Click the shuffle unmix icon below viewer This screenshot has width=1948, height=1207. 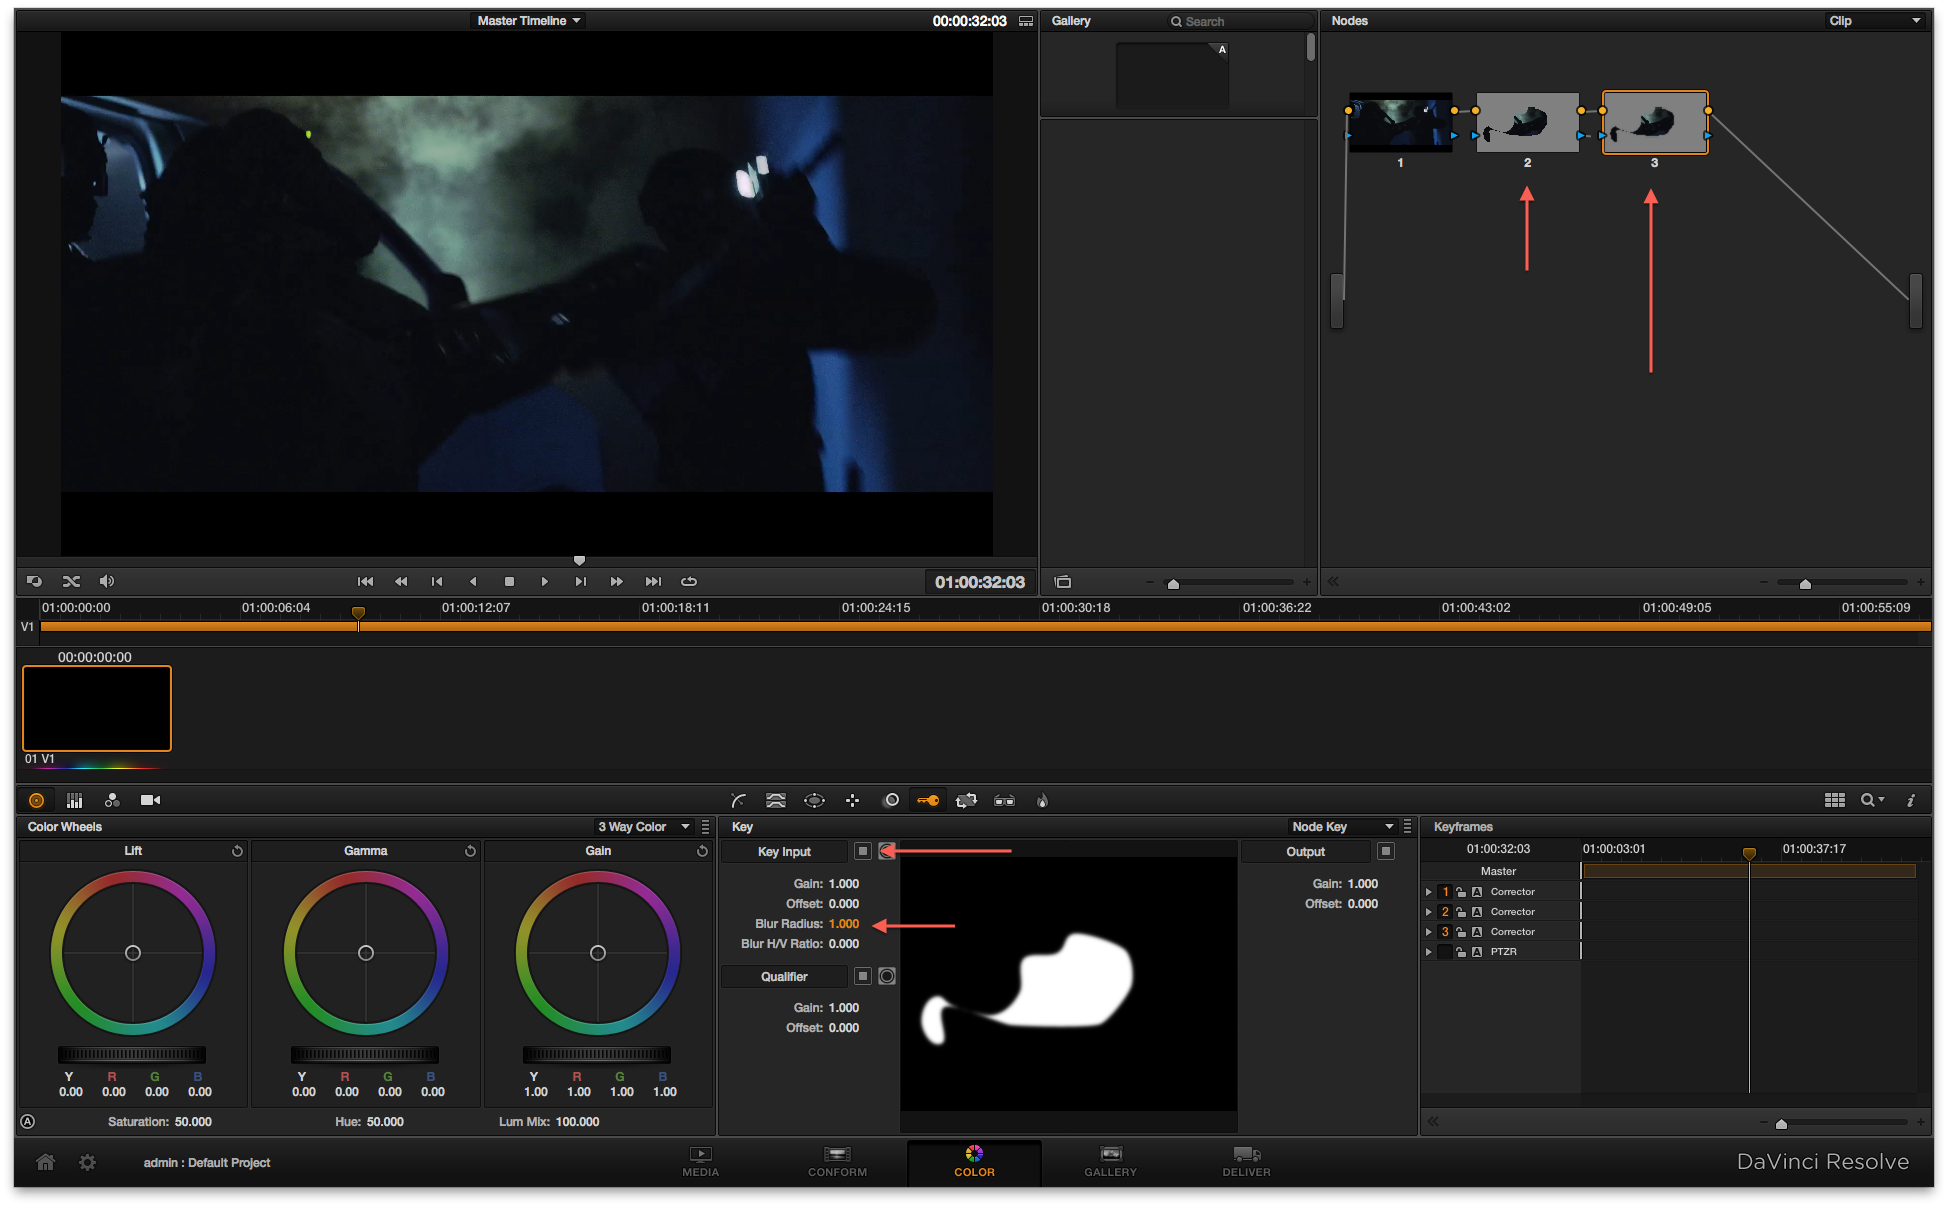[x=71, y=581]
